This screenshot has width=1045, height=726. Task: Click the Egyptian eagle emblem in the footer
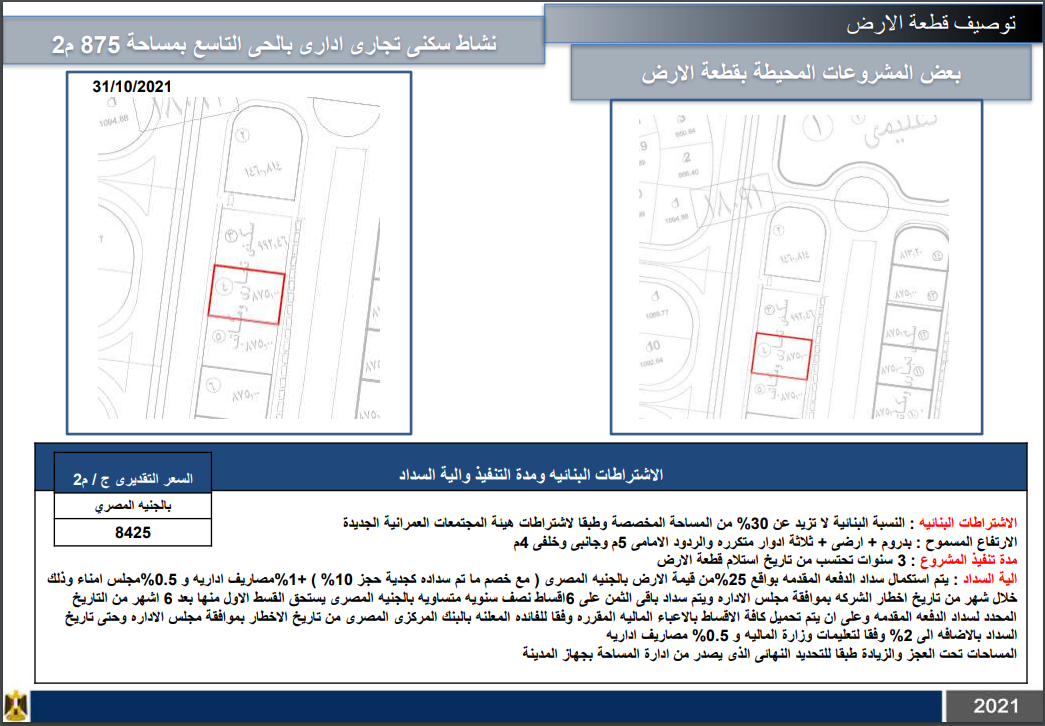[x=16, y=706]
